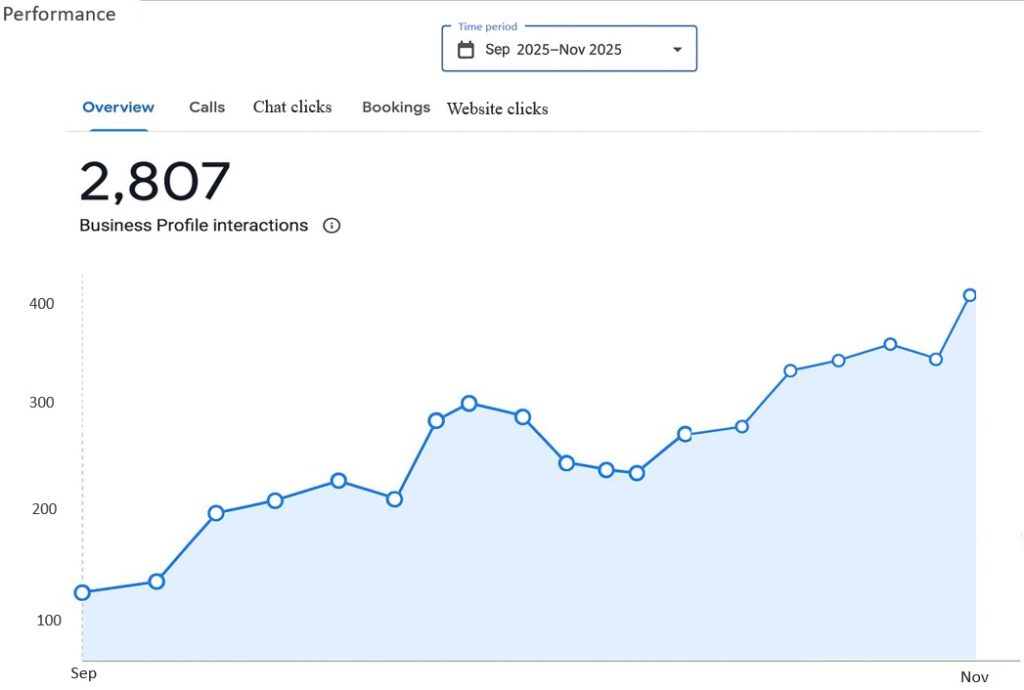Open the Sep 2025–Nov 2025 date range field
Viewport: 1024px width, 690px height.
pyautogui.click(x=553, y=50)
